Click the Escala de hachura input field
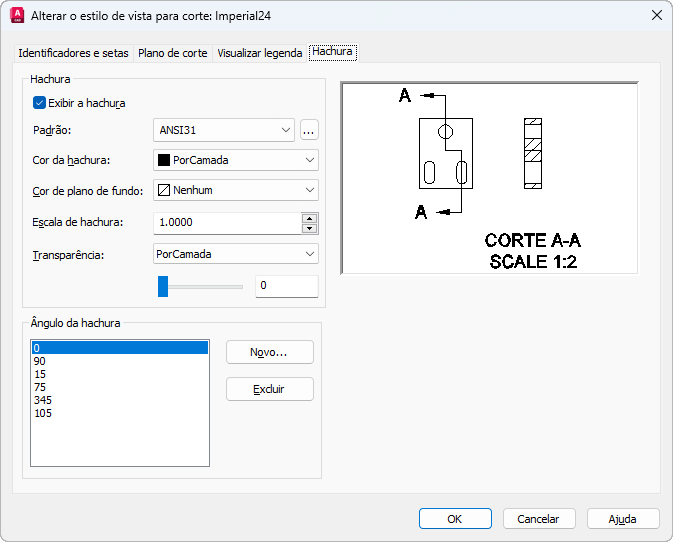The image size is (673, 542). click(226, 222)
